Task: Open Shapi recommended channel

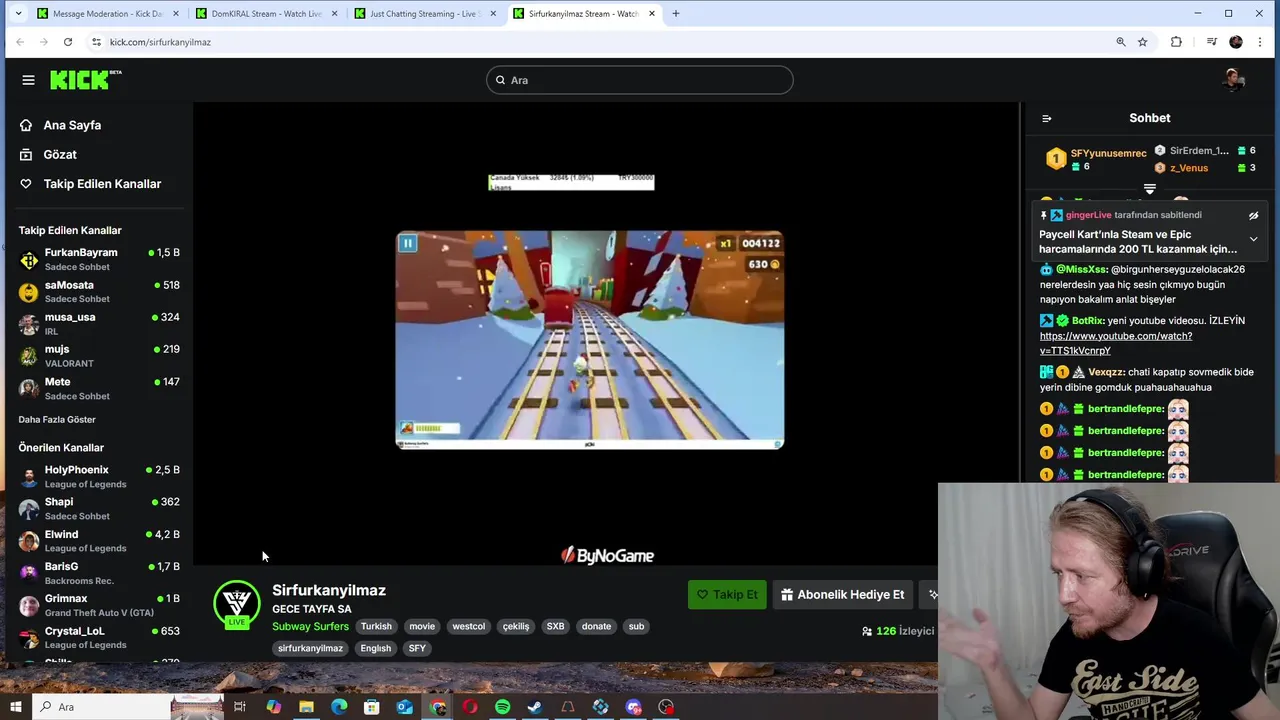Action: pos(97,508)
